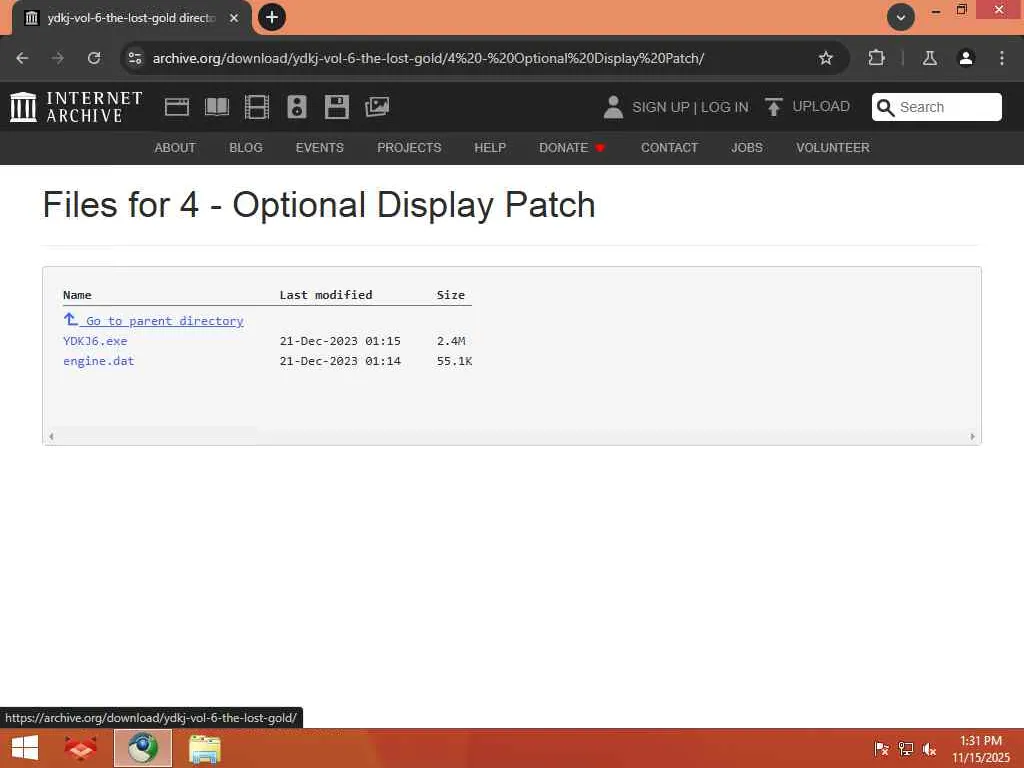Click the Name column header
Viewport: 1024px width, 768px height.
tap(77, 295)
